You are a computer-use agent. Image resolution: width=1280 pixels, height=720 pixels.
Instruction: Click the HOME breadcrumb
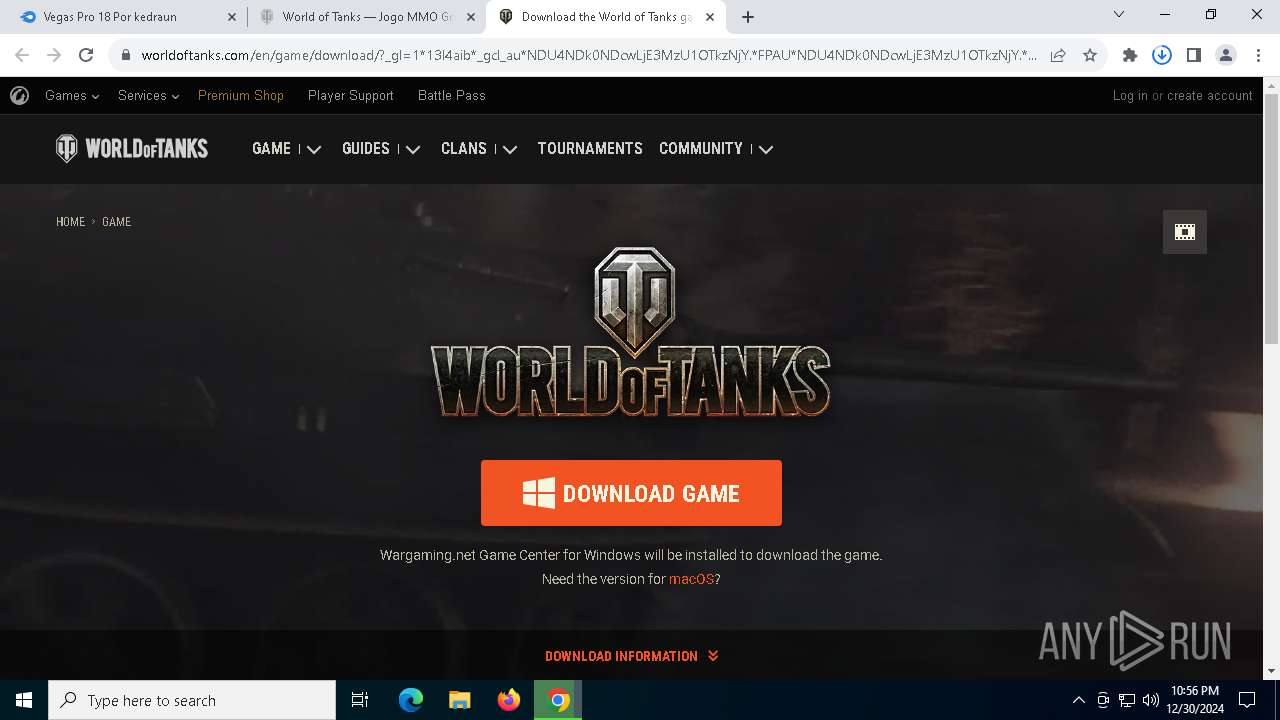point(70,222)
